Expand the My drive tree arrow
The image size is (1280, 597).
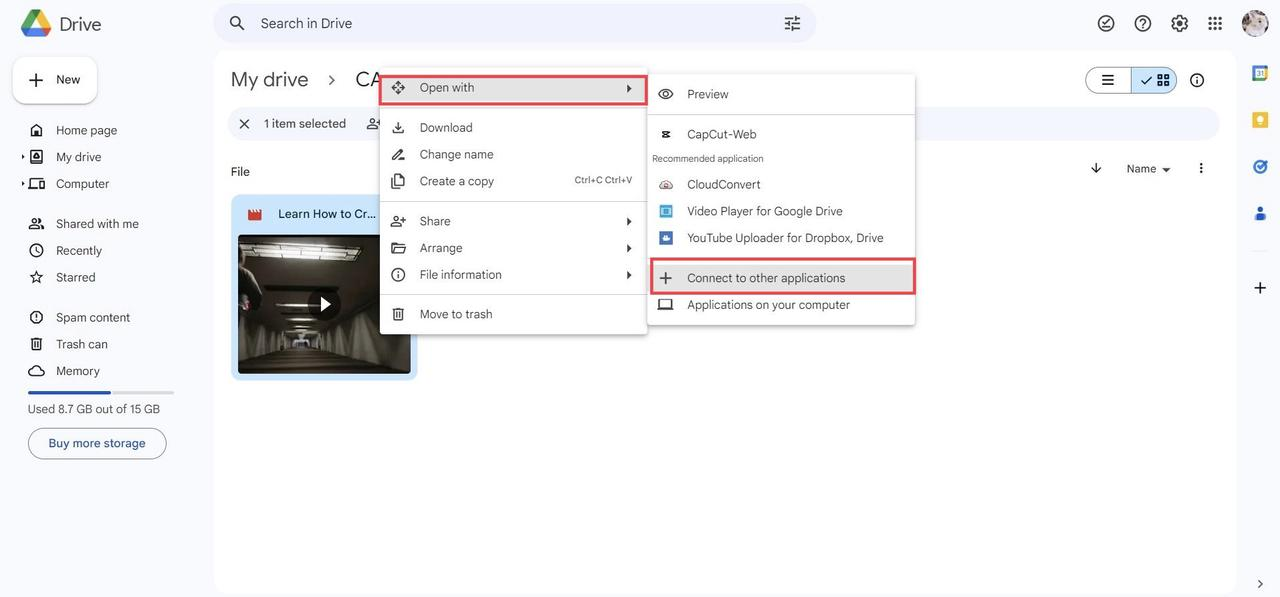coord(23,157)
